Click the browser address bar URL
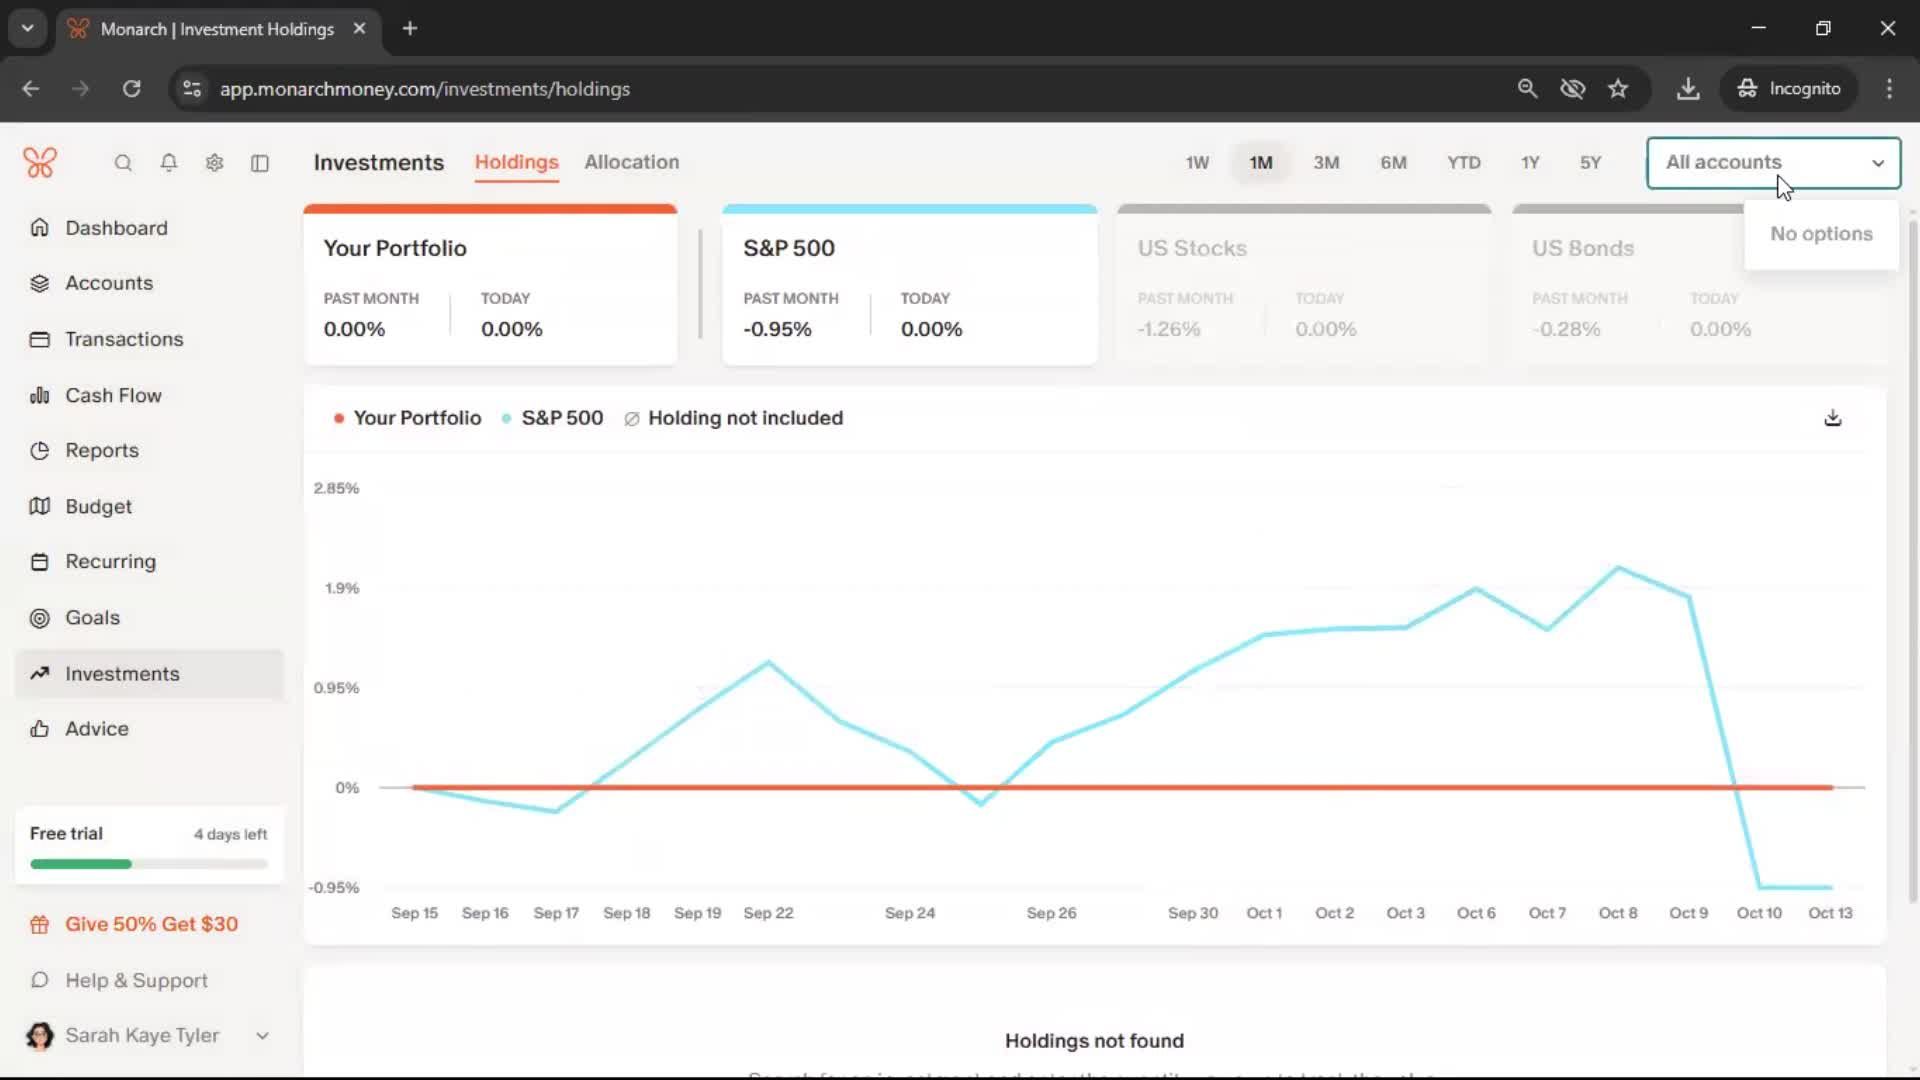 424,89
